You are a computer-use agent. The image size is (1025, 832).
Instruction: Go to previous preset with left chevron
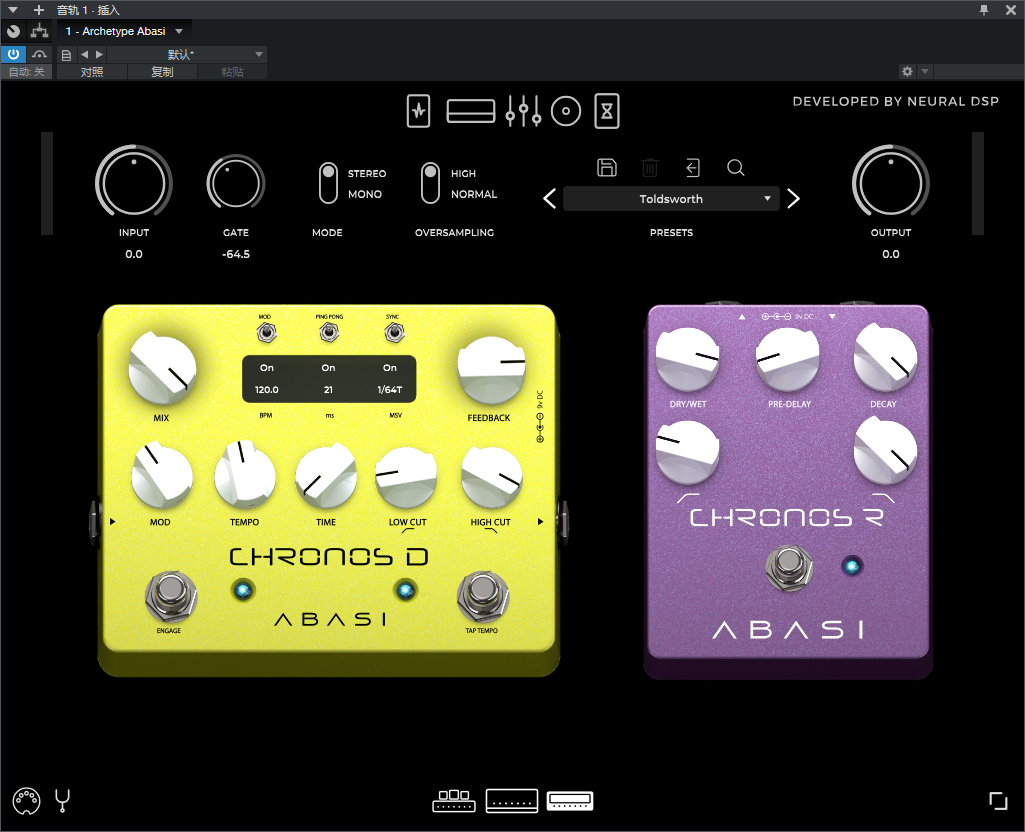(550, 199)
